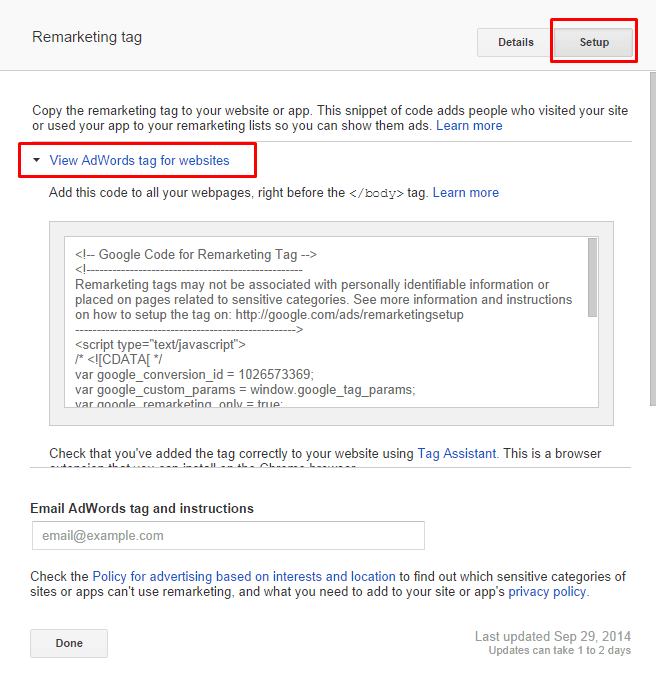Open Learn more link after remarketing lists sentence
This screenshot has width=656, height=686.
[x=469, y=126]
